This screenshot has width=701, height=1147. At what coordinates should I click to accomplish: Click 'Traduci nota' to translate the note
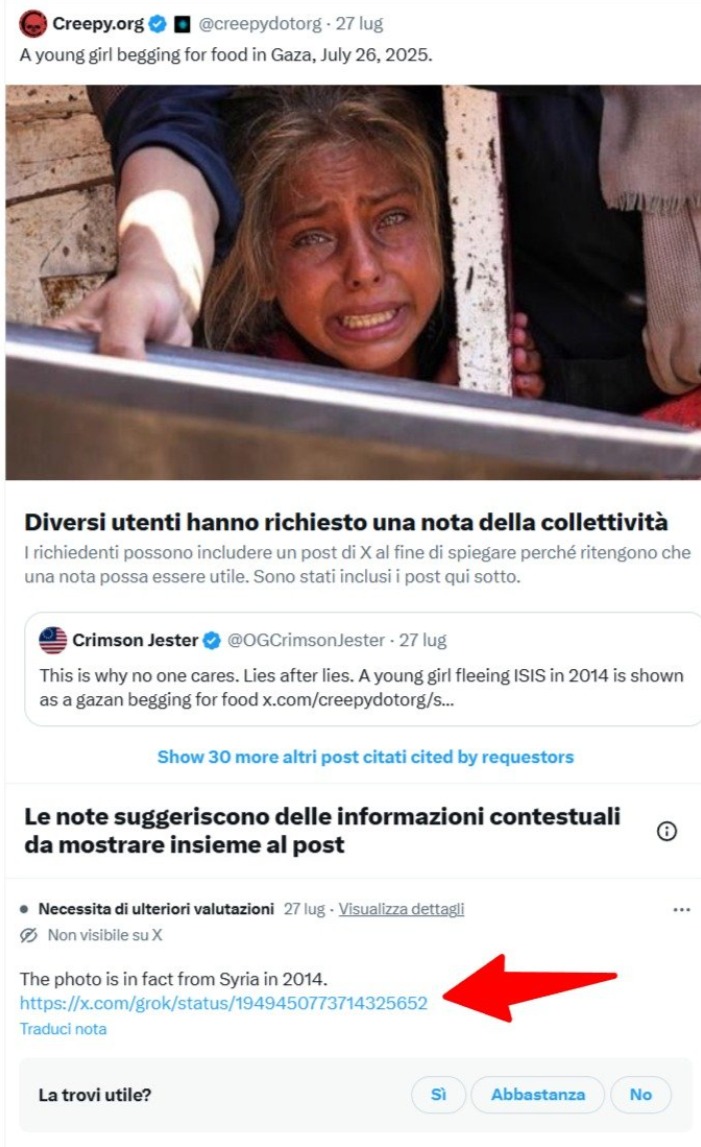[63, 1028]
